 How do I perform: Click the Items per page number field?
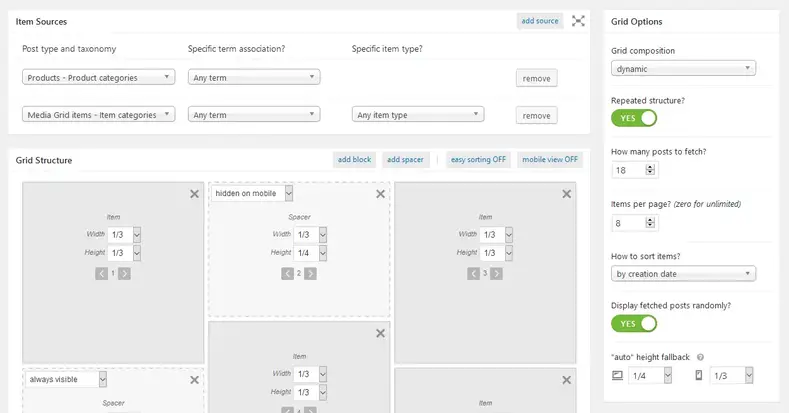635,222
